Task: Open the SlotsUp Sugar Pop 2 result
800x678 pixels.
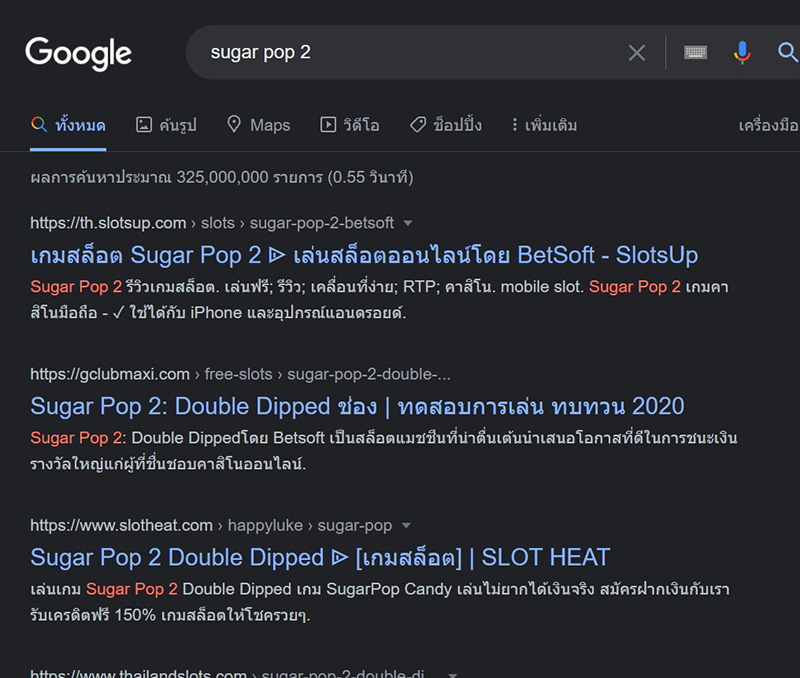Action: click(364, 255)
